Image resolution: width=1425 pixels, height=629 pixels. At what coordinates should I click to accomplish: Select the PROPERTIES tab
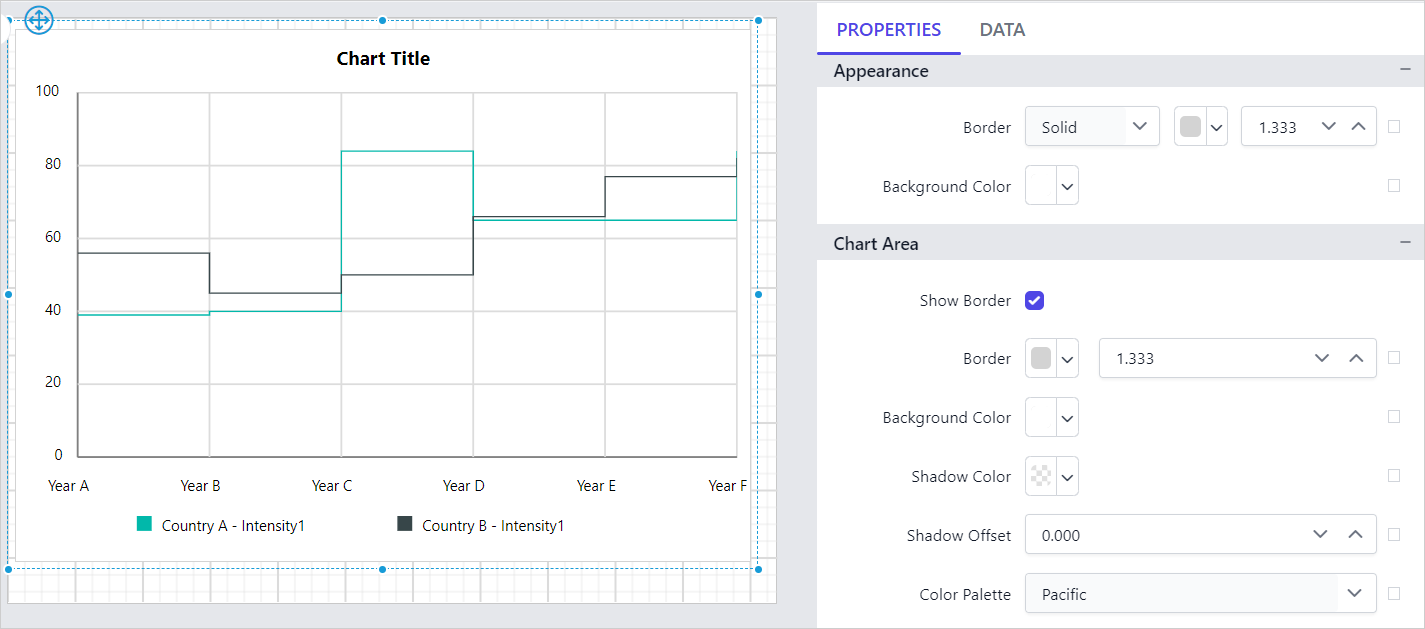tap(888, 30)
